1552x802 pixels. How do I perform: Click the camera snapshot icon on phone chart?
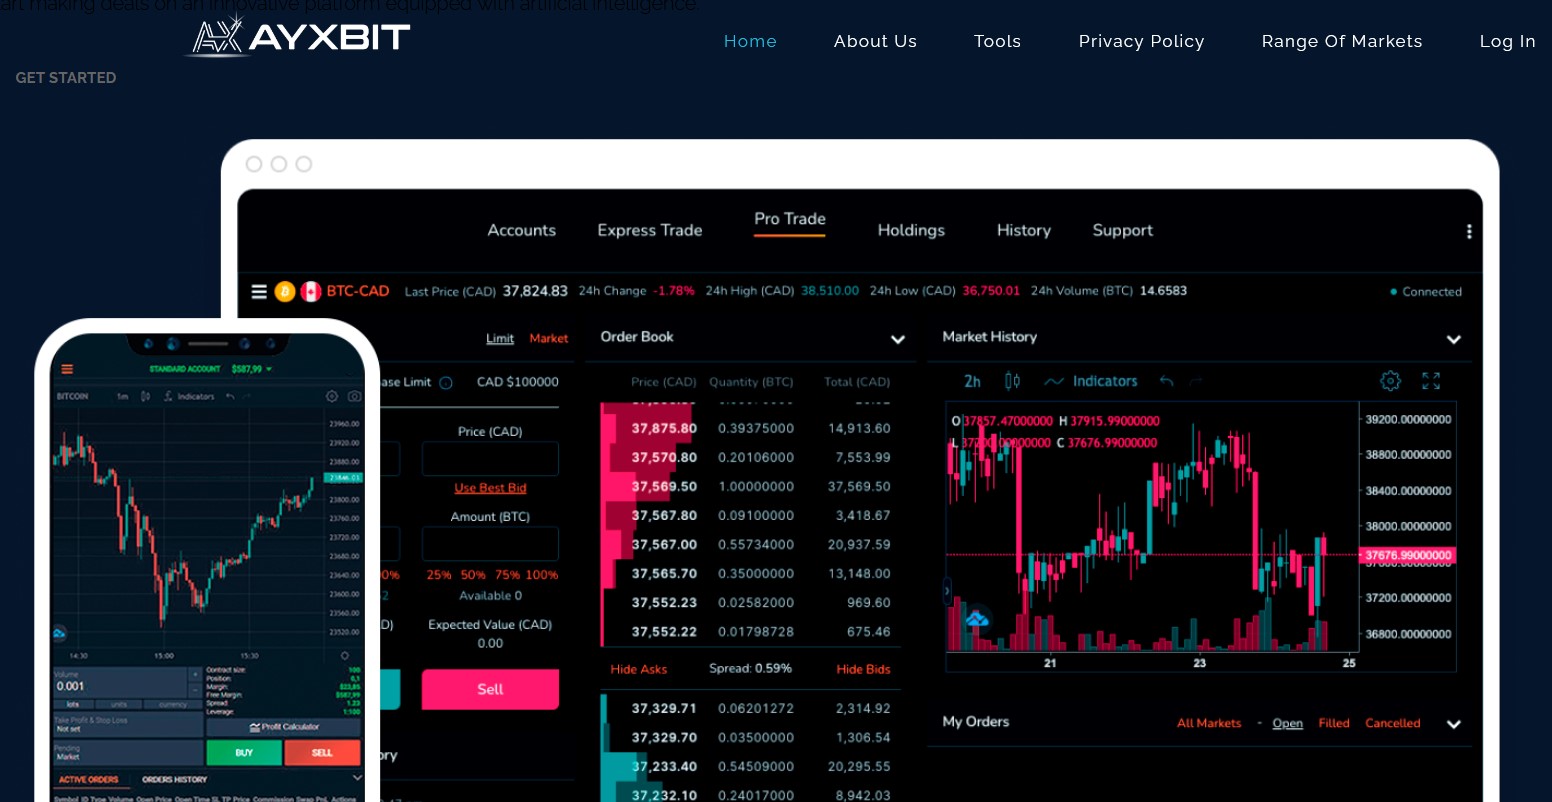click(x=354, y=396)
